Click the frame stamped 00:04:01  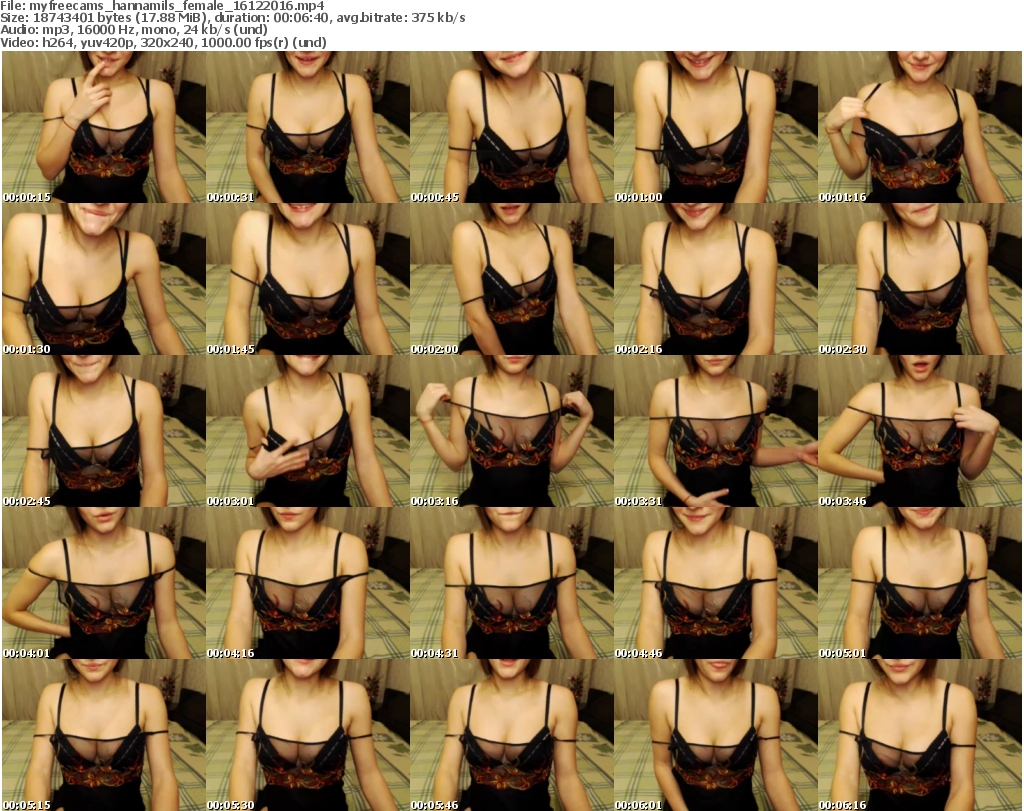[104, 584]
